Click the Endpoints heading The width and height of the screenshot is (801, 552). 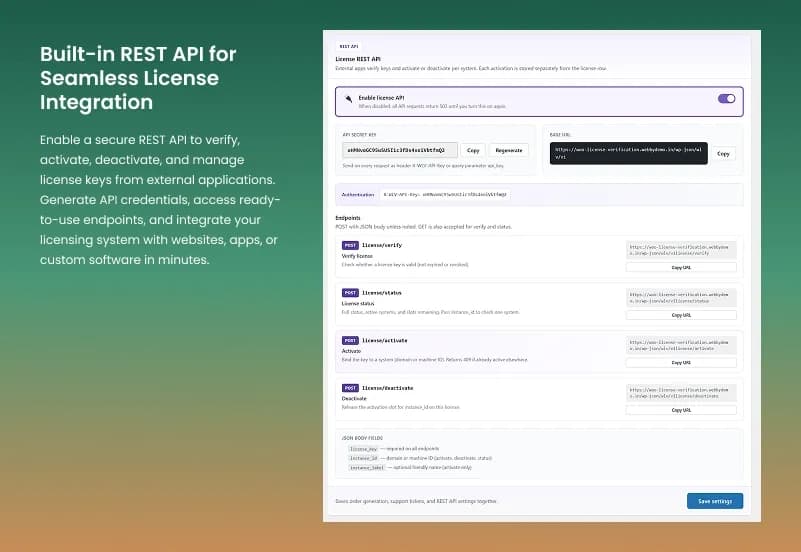click(x=348, y=218)
